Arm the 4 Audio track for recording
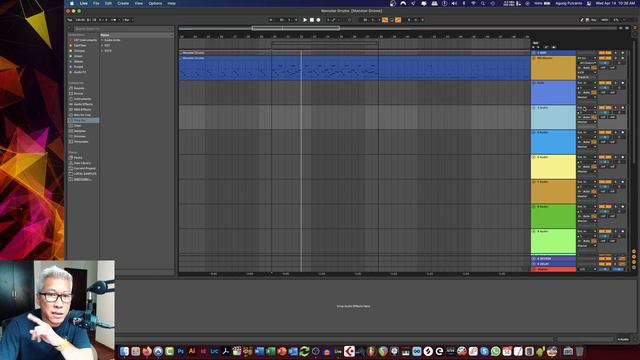Viewport: 640px width, 360px height. (622, 108)
